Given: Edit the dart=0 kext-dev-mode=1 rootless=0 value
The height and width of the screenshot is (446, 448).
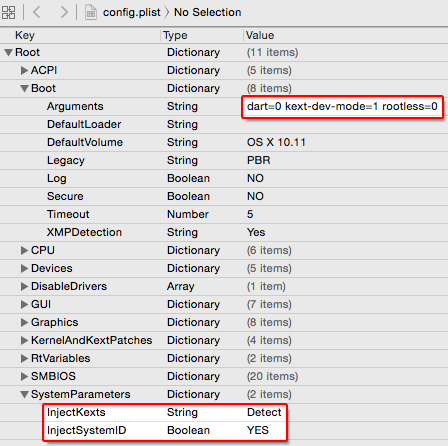Looking at the screenshot, I should pos(342,107).
